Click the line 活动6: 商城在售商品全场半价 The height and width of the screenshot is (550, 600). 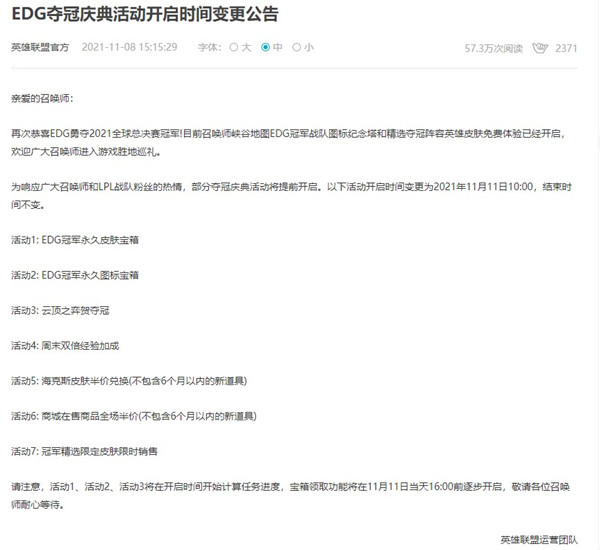click(x=134, y=416)
